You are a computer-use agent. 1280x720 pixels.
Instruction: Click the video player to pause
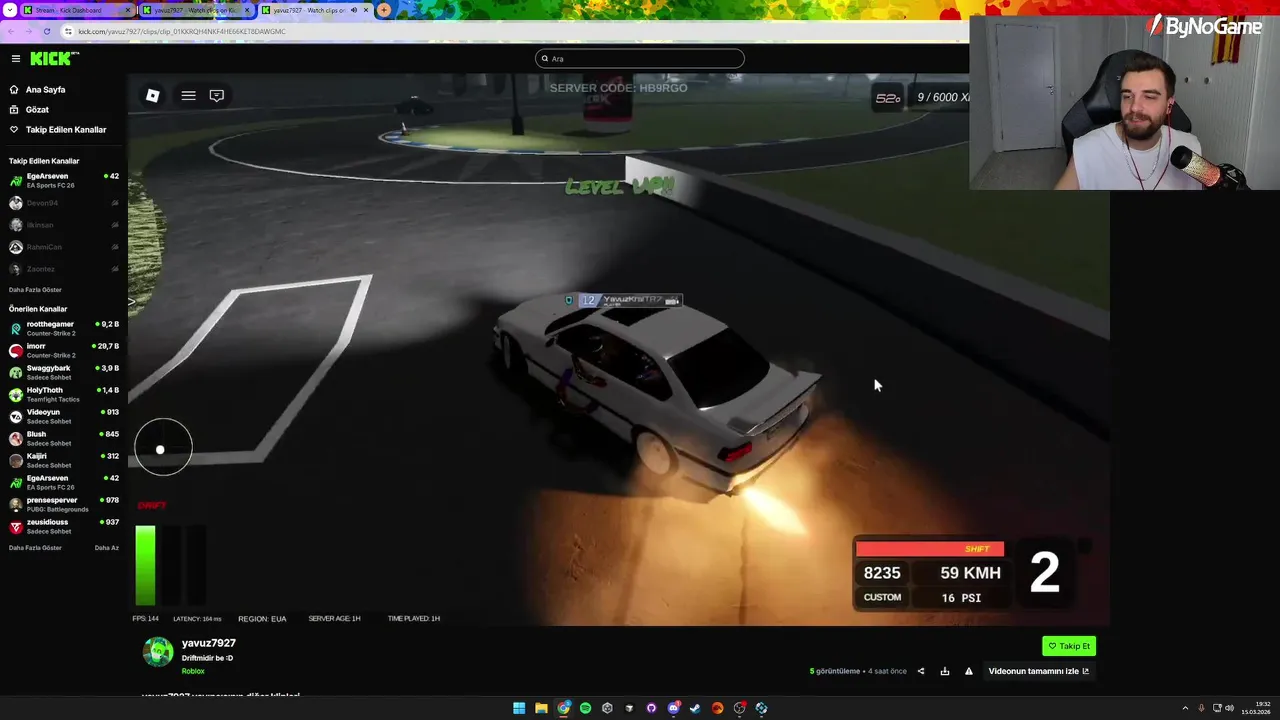619,350
